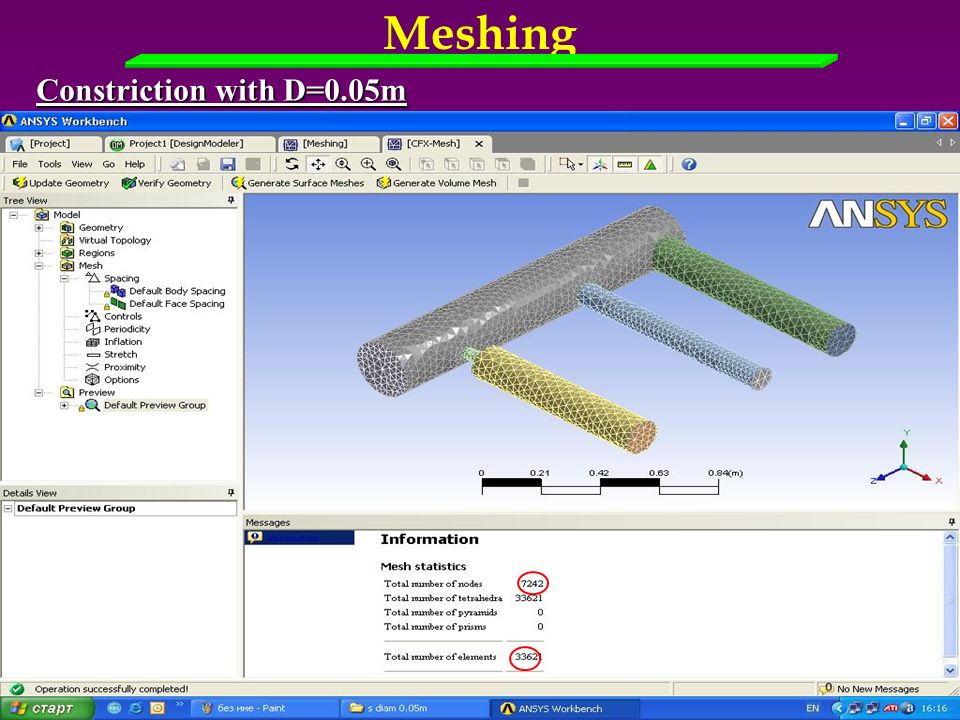Select the highlighted Information message entry

(299, 538)
